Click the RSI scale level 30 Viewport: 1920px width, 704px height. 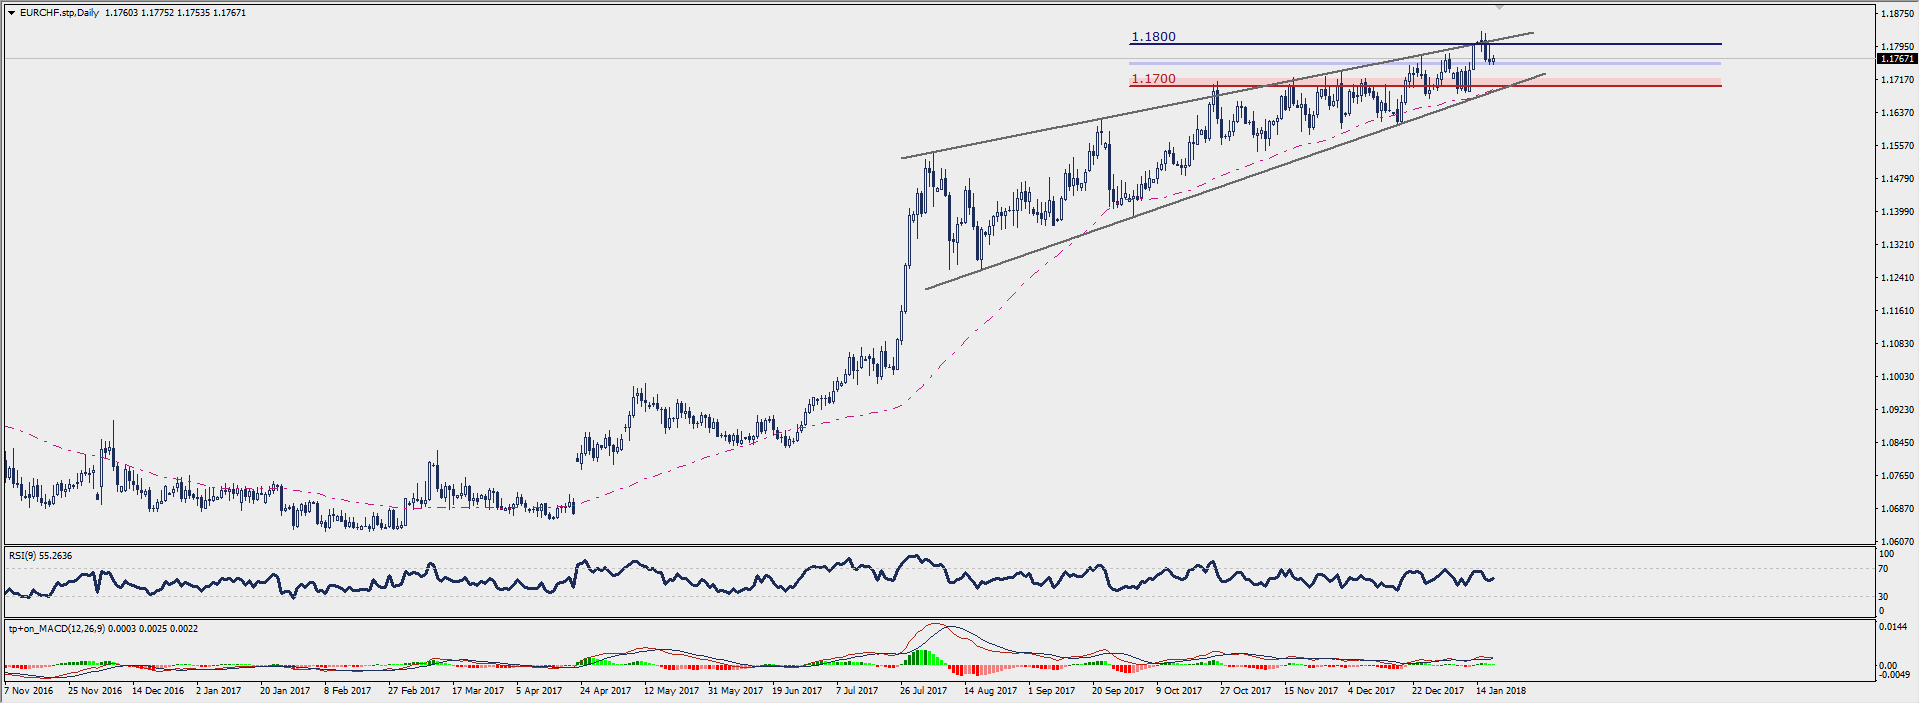tap(1884, 597)
